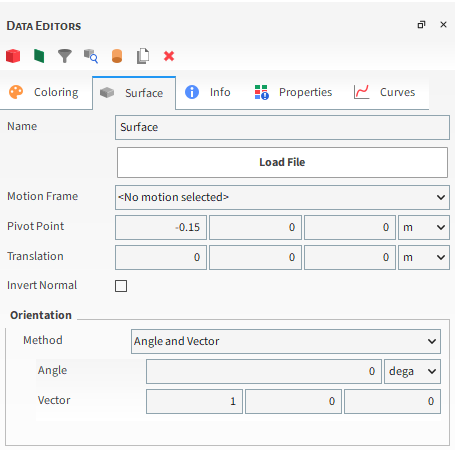Click Translation Z value field
This screenshot has height=450, width=455.
pyautogui.click(x=350, y=257)
